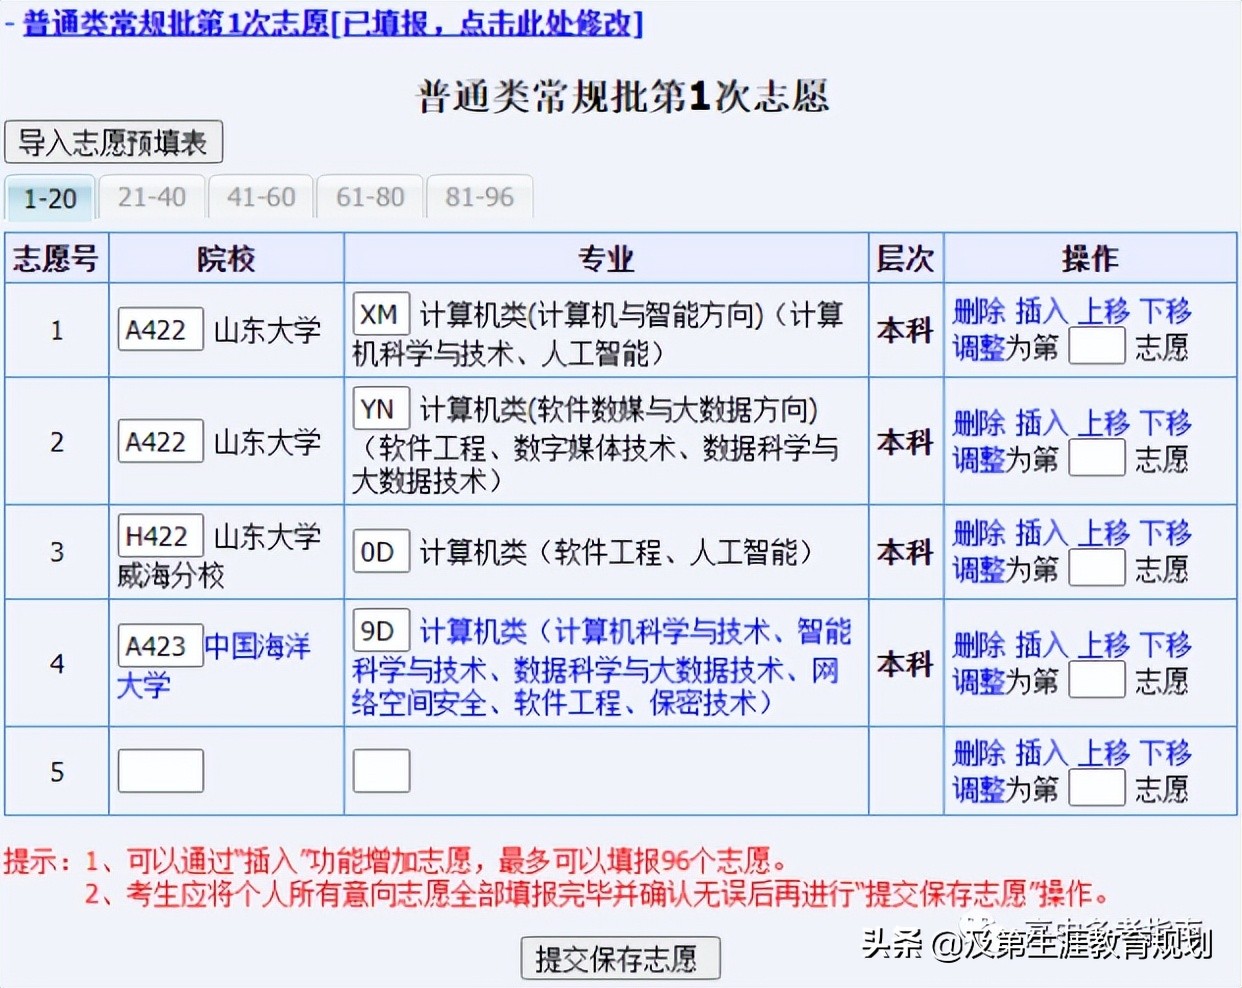The height and width of the screenshot is (988, 1242).
Task: Open the 中国海洋大学 school link
Action: (x=257, y=647)
